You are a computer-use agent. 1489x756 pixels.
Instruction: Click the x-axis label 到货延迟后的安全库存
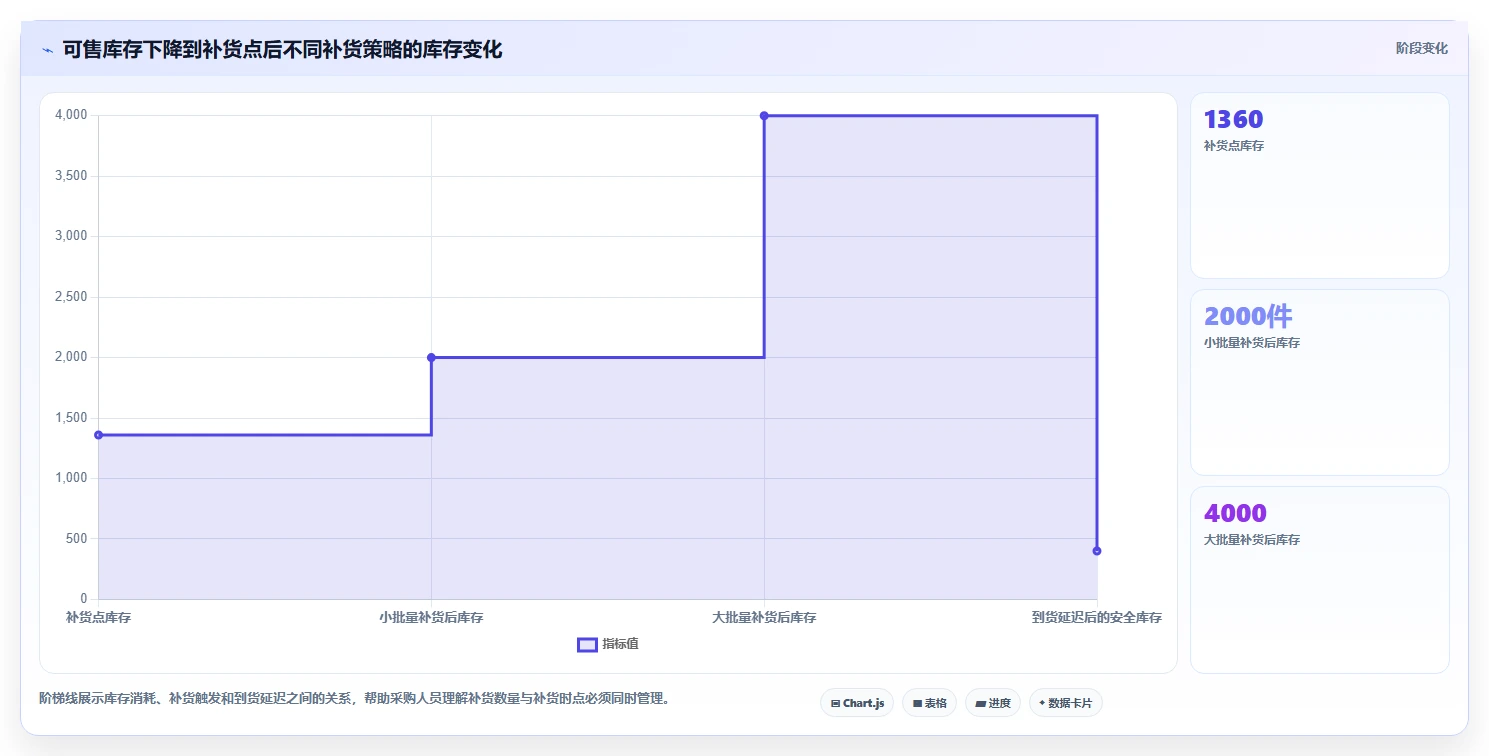coord(1097,617)
